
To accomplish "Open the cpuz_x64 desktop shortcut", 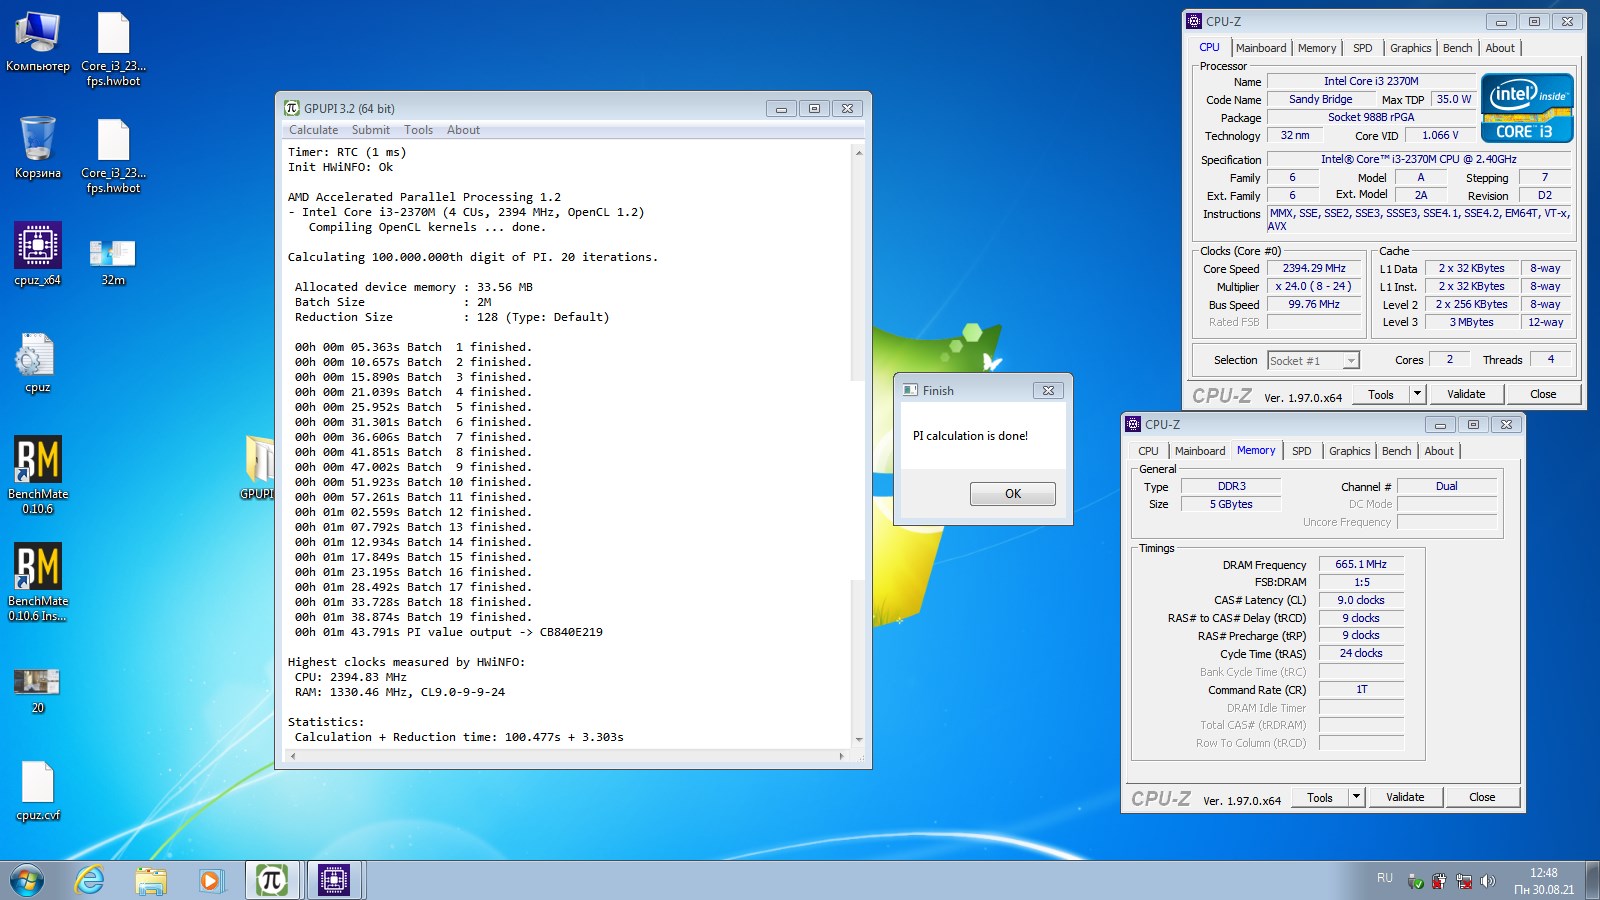I will tap(38, 254).
